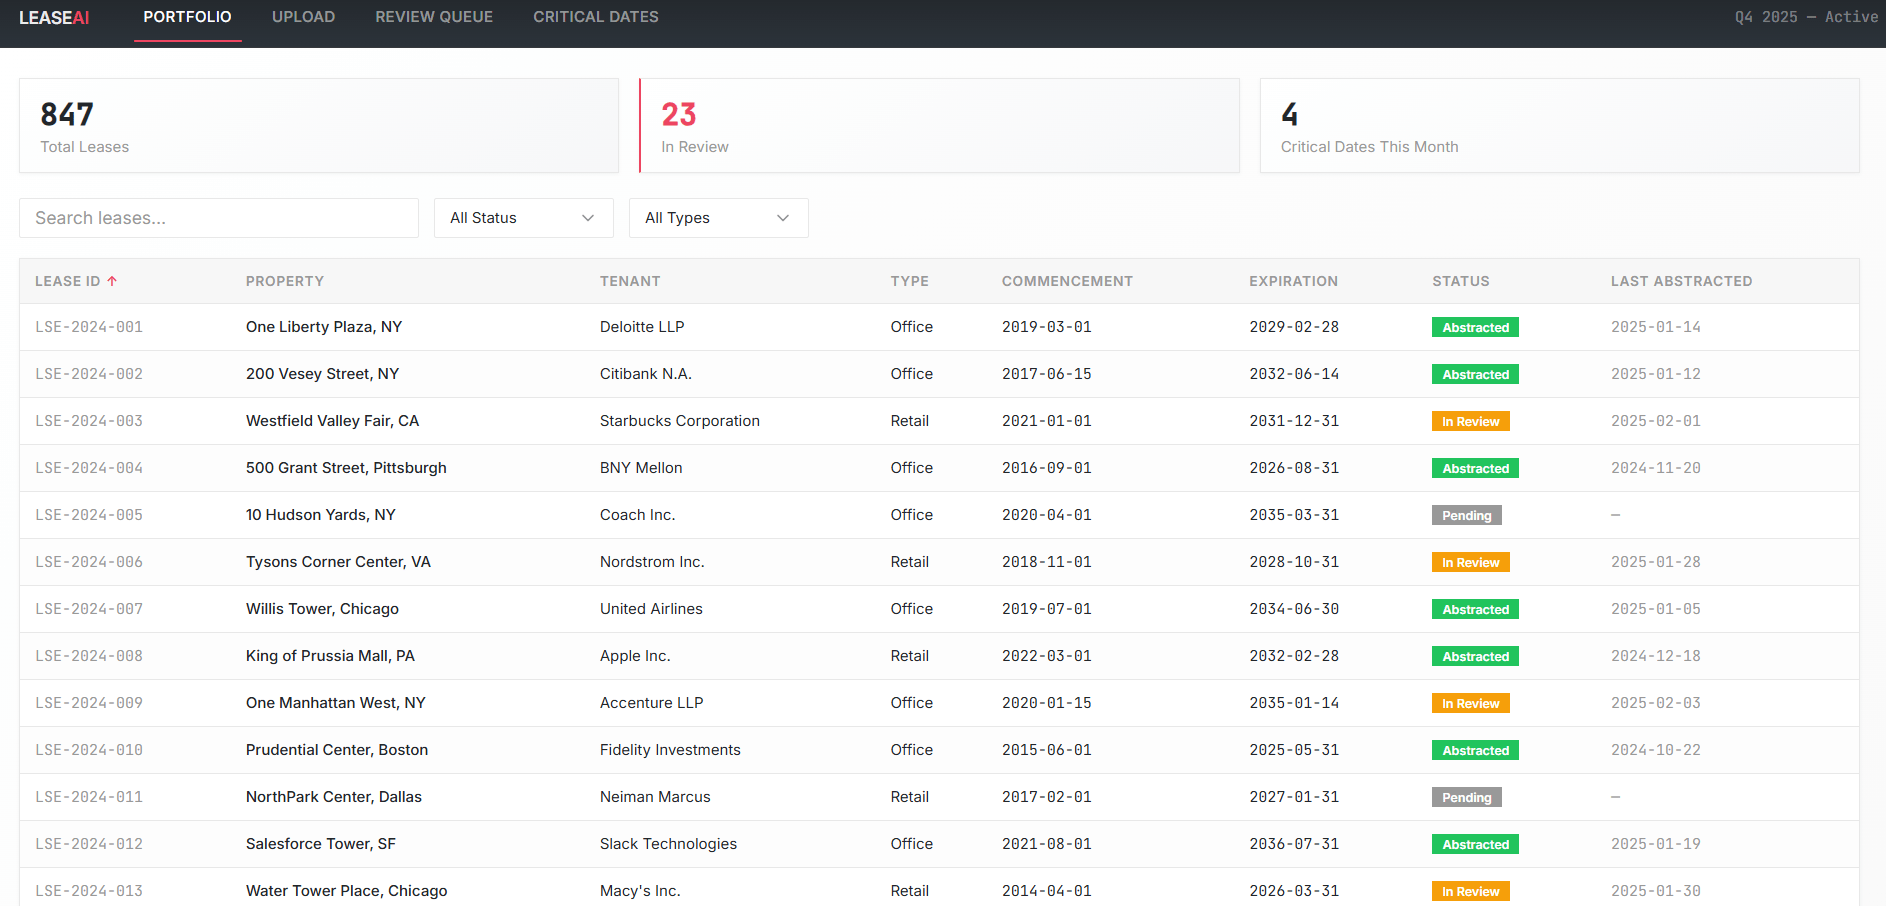This screenshot has height=906, width=1886.
Task: Switch to the UPLOAD tab
Action: [x=303, y=17]
